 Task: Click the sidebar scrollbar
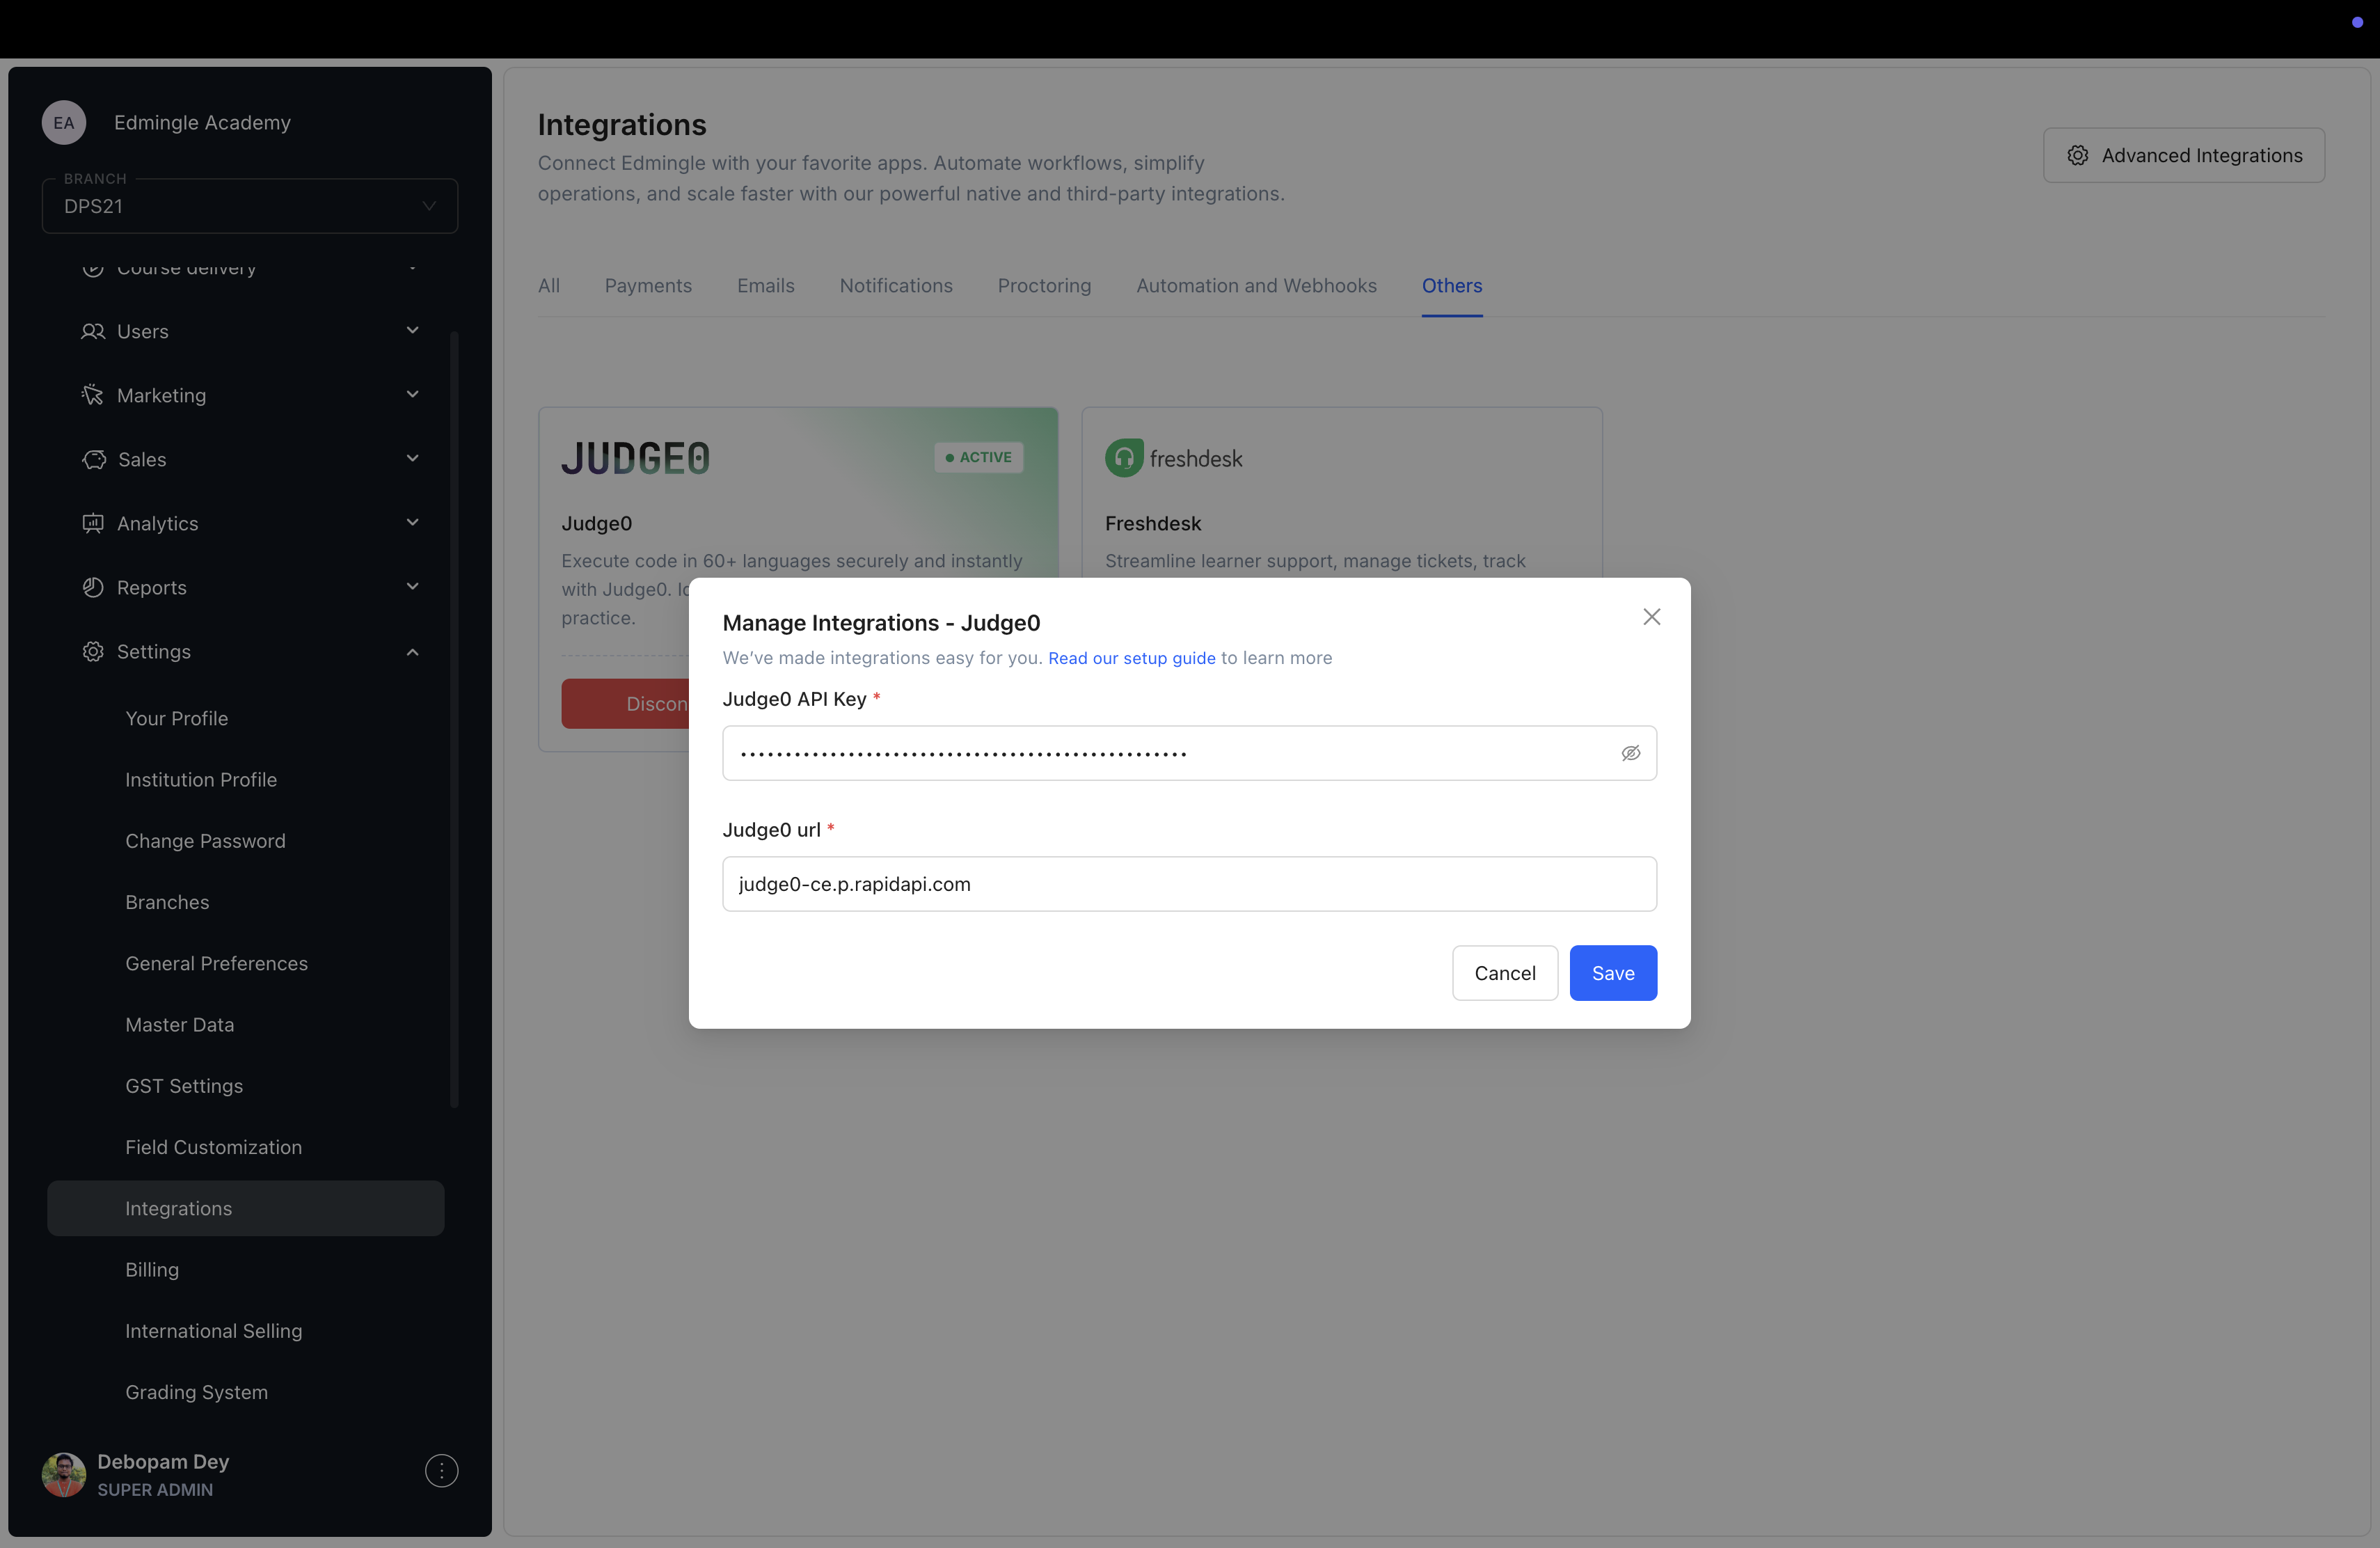pos(455,720)
